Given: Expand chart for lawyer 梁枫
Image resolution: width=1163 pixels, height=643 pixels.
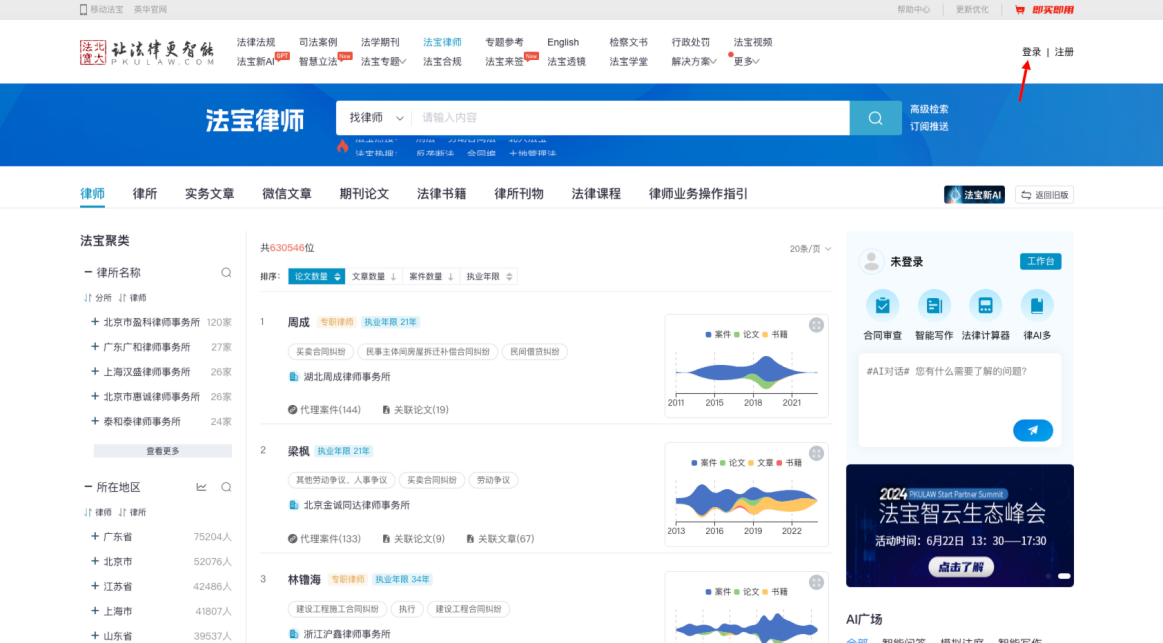Looking at the screenshot, I should pyautogui.click(x=816, y=453).
